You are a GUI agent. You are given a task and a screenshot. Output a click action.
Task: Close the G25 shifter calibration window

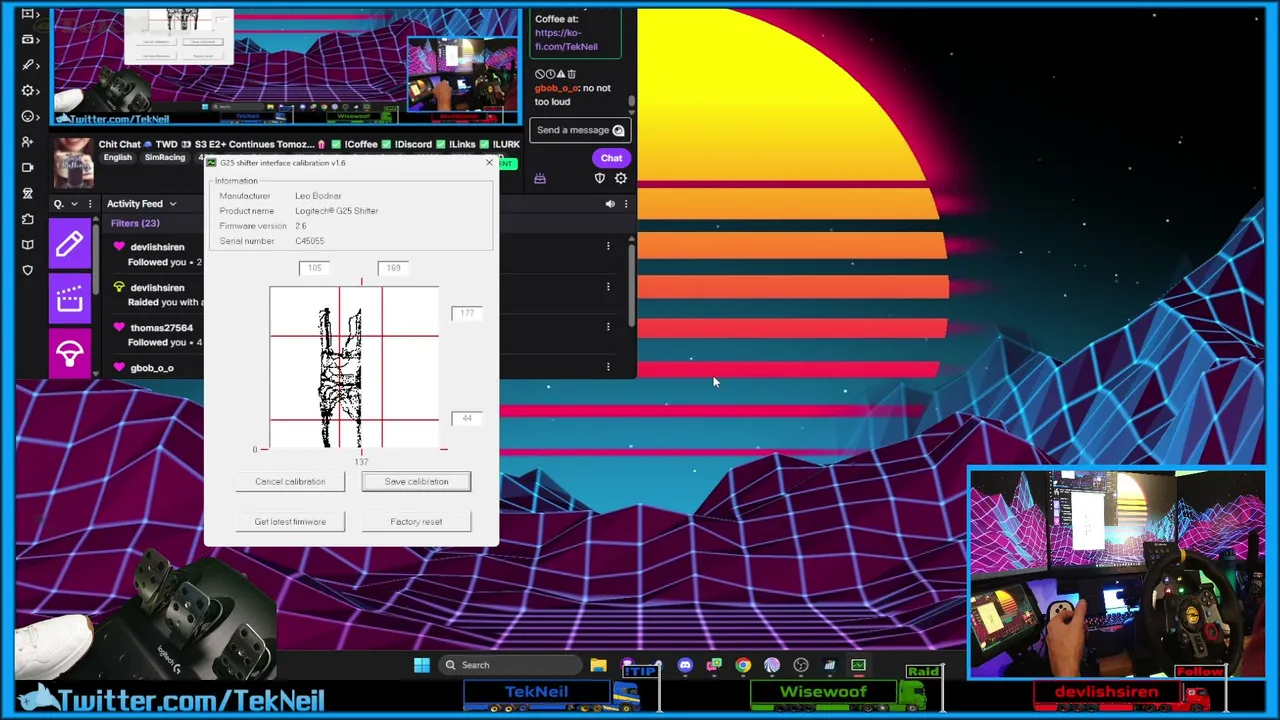pyautogui.click(x=489, y=163)
